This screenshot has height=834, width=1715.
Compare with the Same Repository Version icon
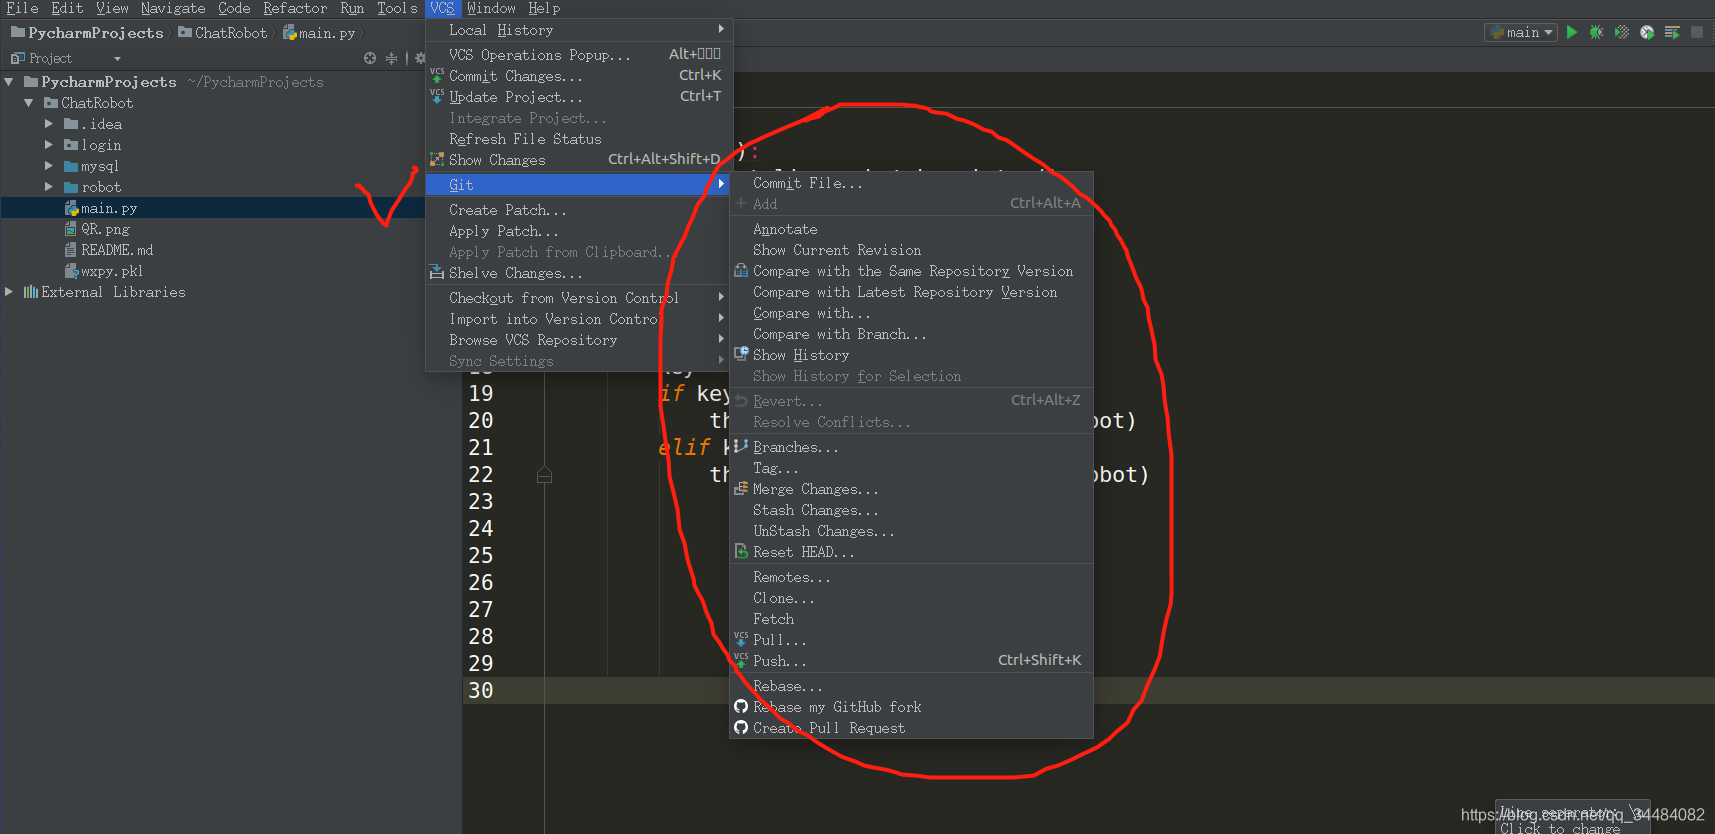pyautogui.click(x=741, y=271)
